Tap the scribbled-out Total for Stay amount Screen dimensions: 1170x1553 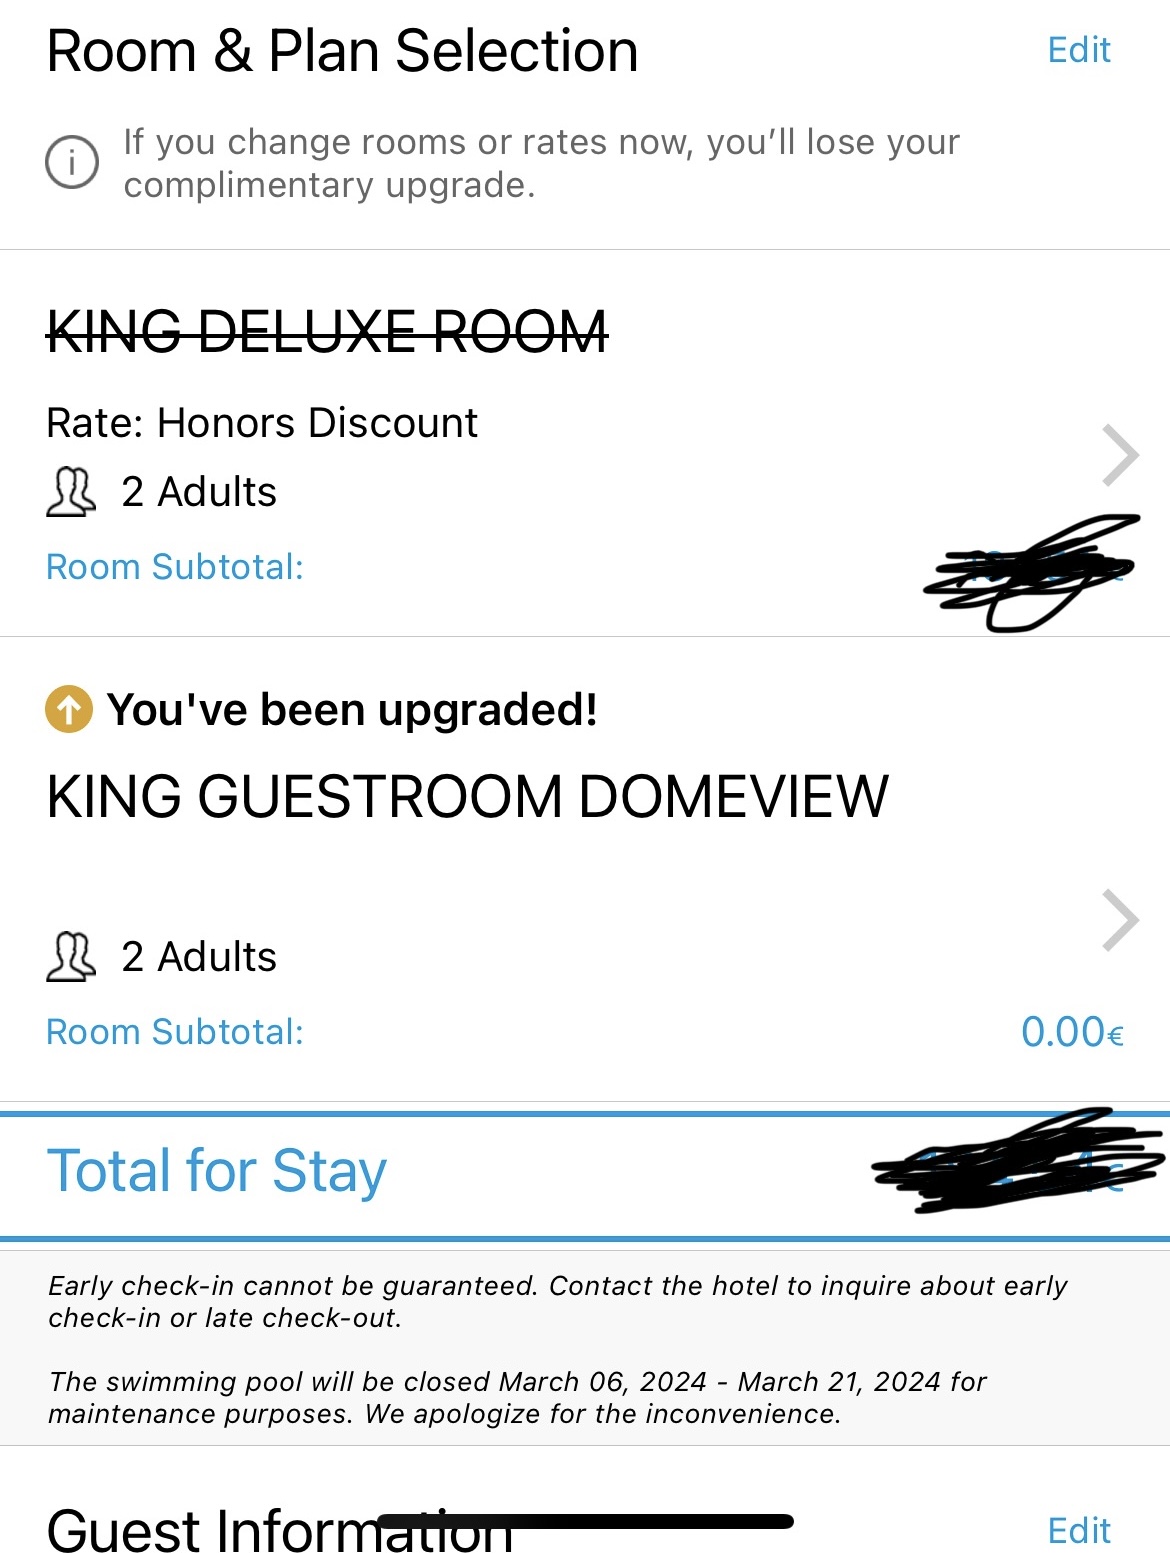point(1020,1163)
